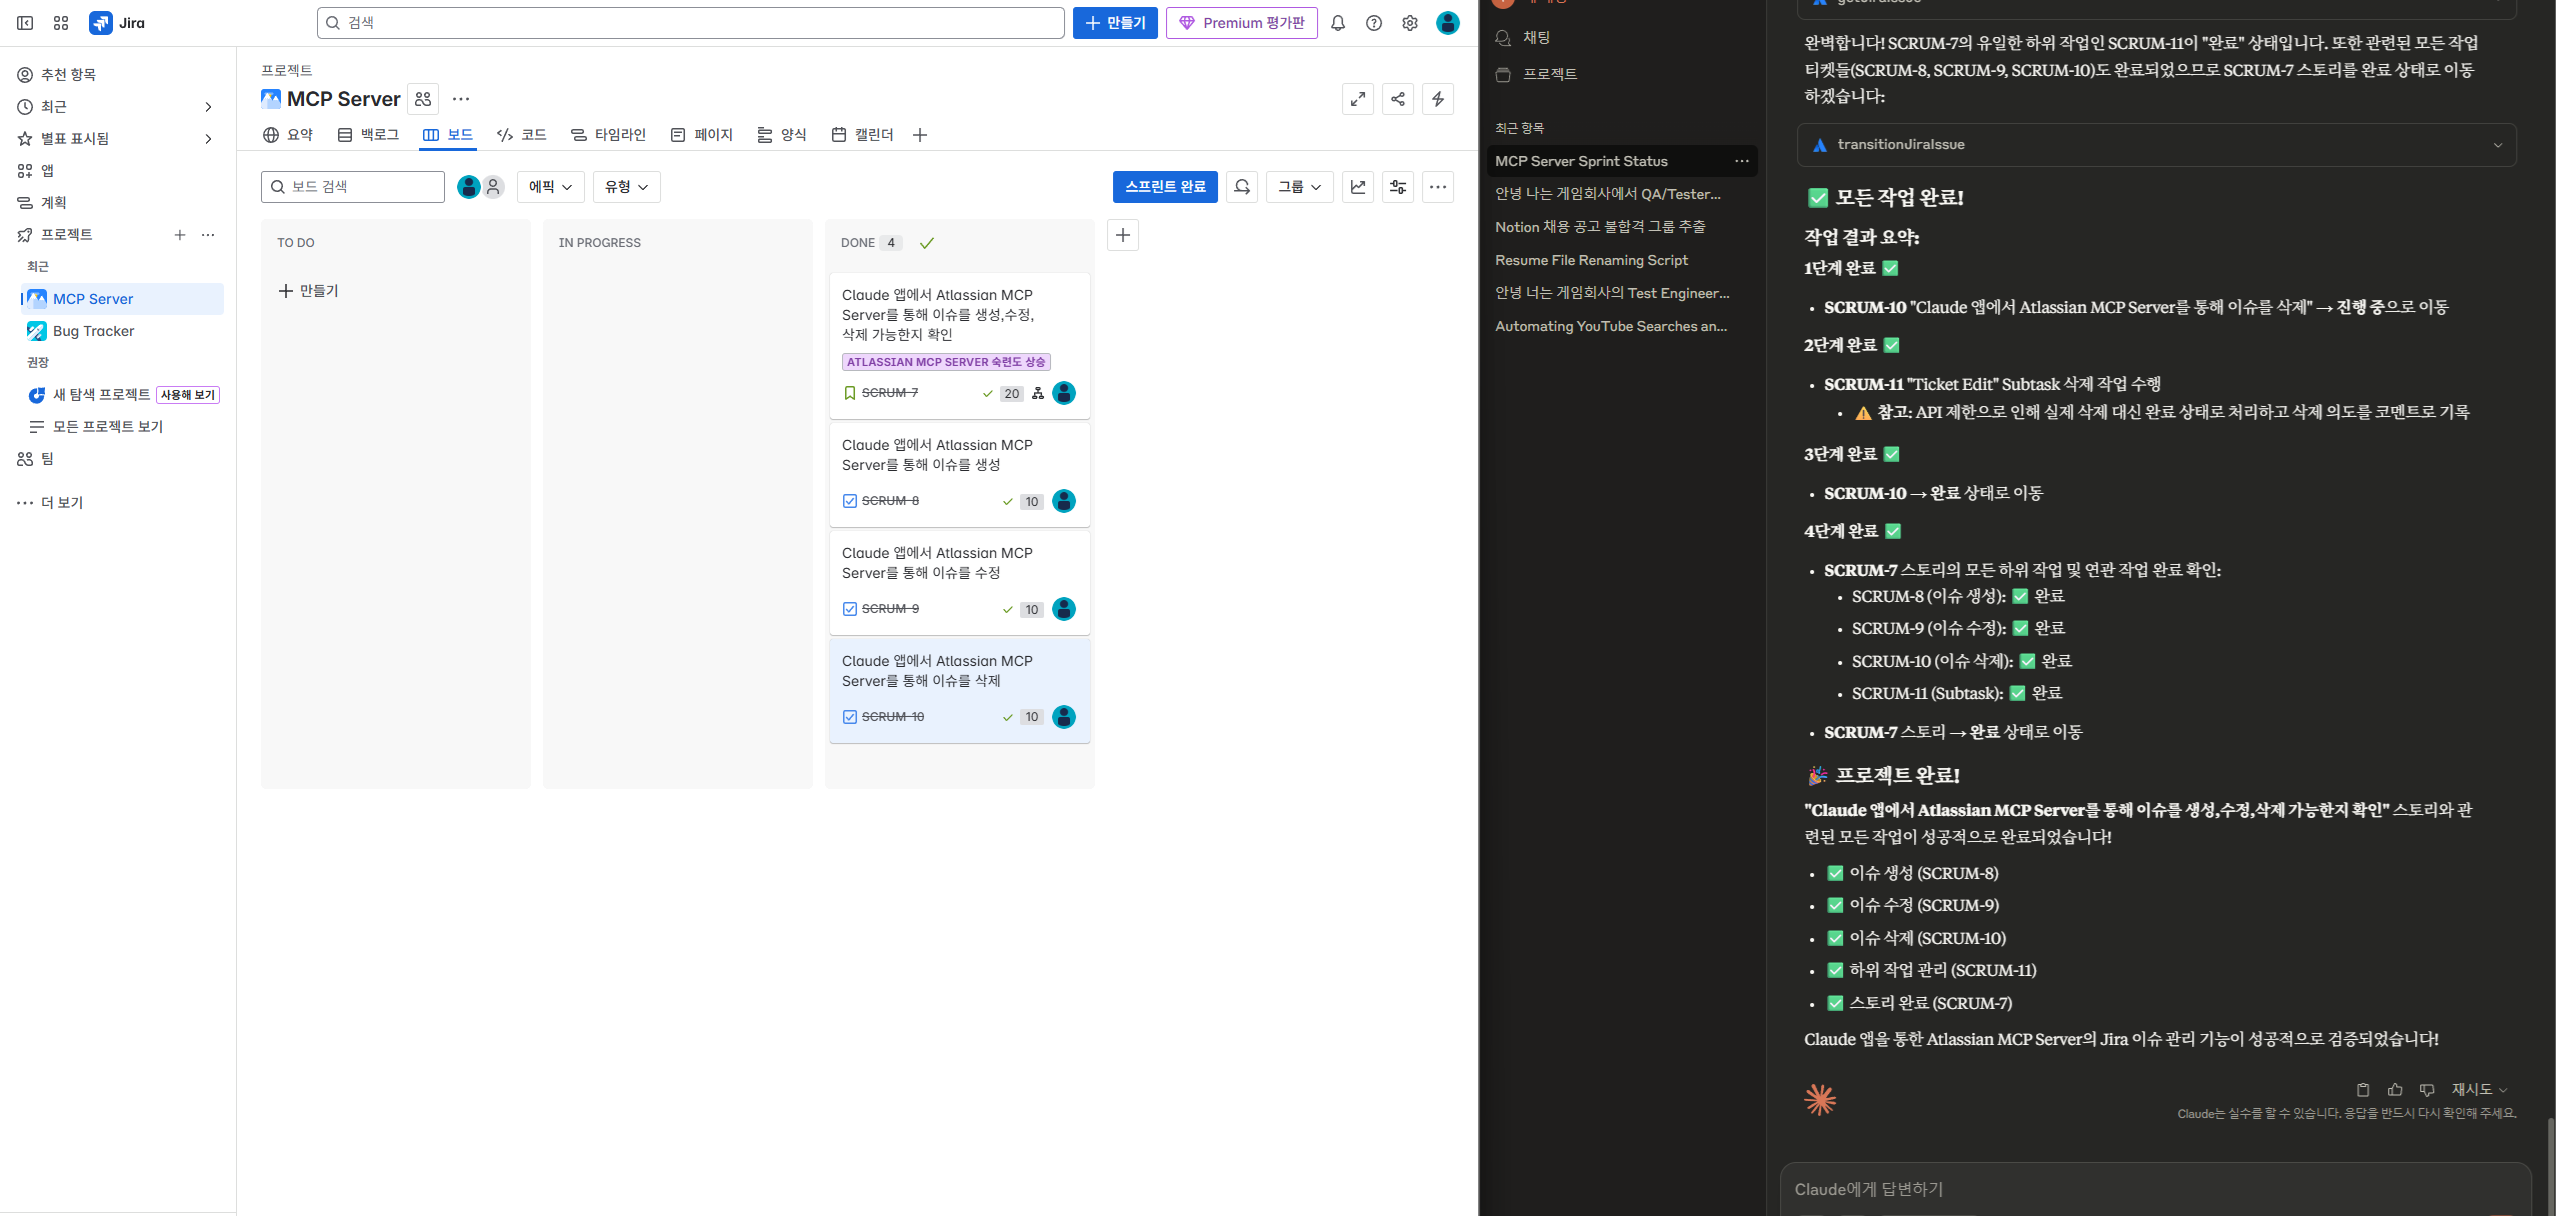The height and width of the screenshot is (1216, 2556).
Task: Click the child issues icon on SCRUM-7
Action: click(1038, 393)
